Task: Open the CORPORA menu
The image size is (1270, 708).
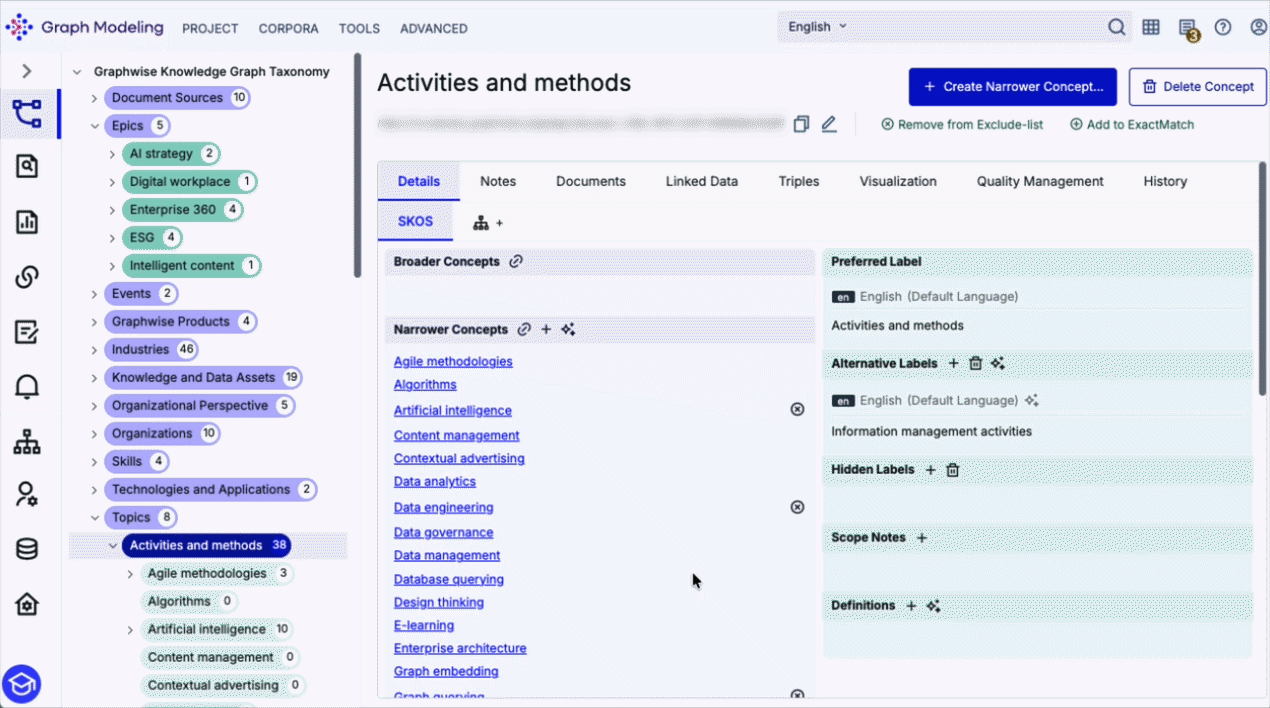Action: (288, 28)
